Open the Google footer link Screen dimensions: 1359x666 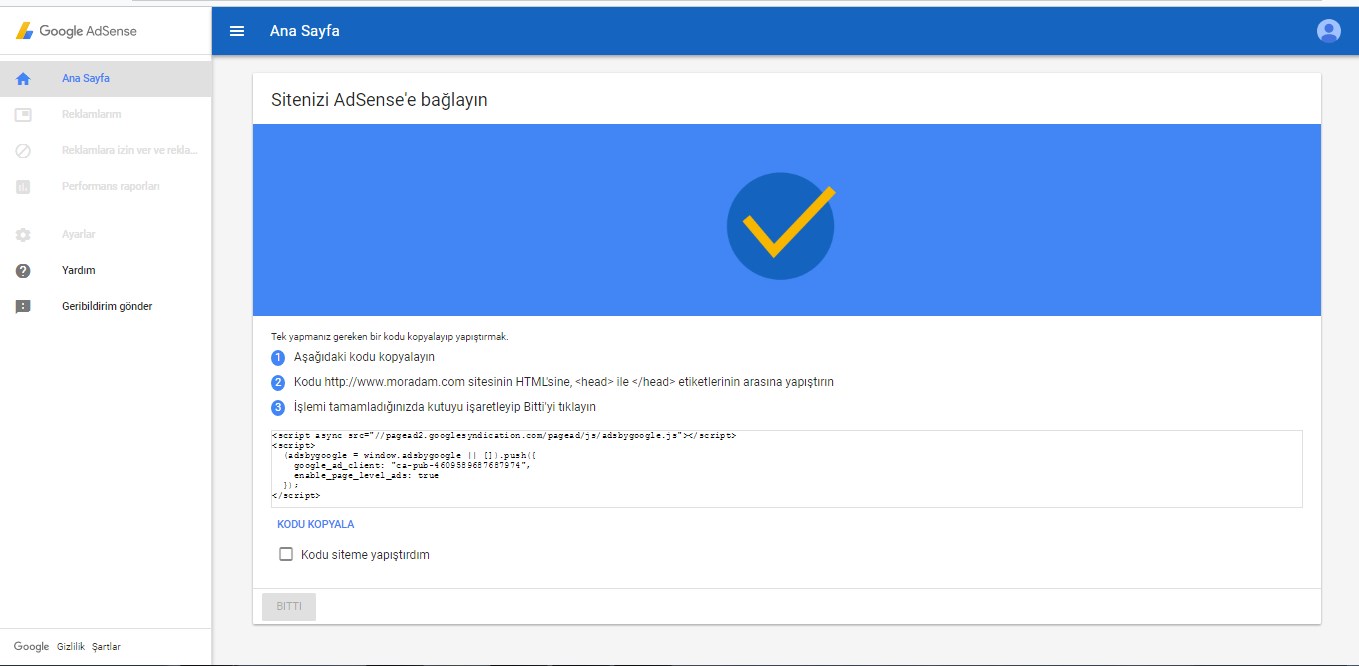pyautogui.click(x=31, y=647)
